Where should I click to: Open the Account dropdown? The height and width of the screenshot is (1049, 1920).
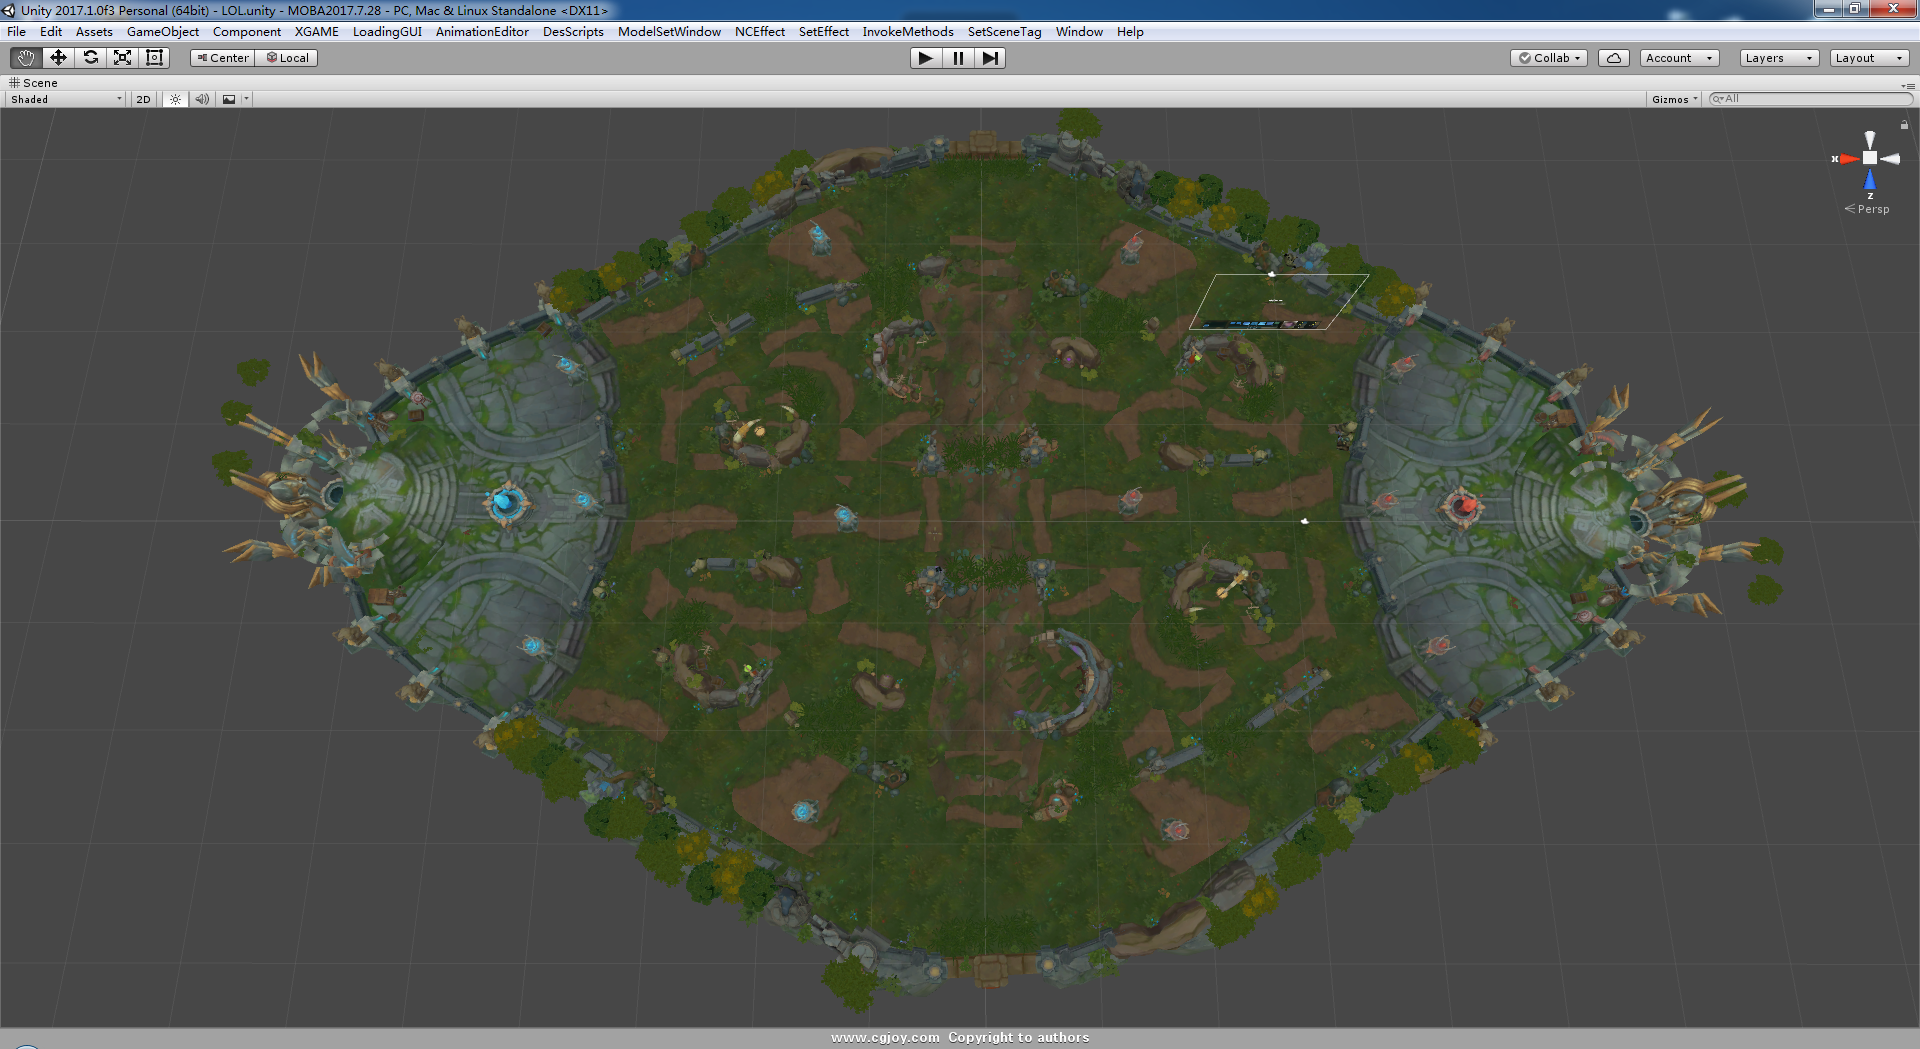1679,58
